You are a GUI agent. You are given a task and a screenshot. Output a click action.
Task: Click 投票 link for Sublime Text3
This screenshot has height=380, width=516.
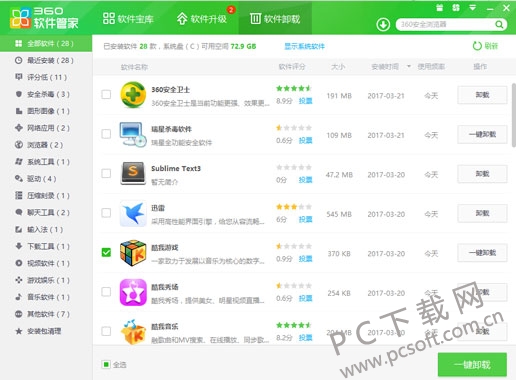click(x=305, y=180)
